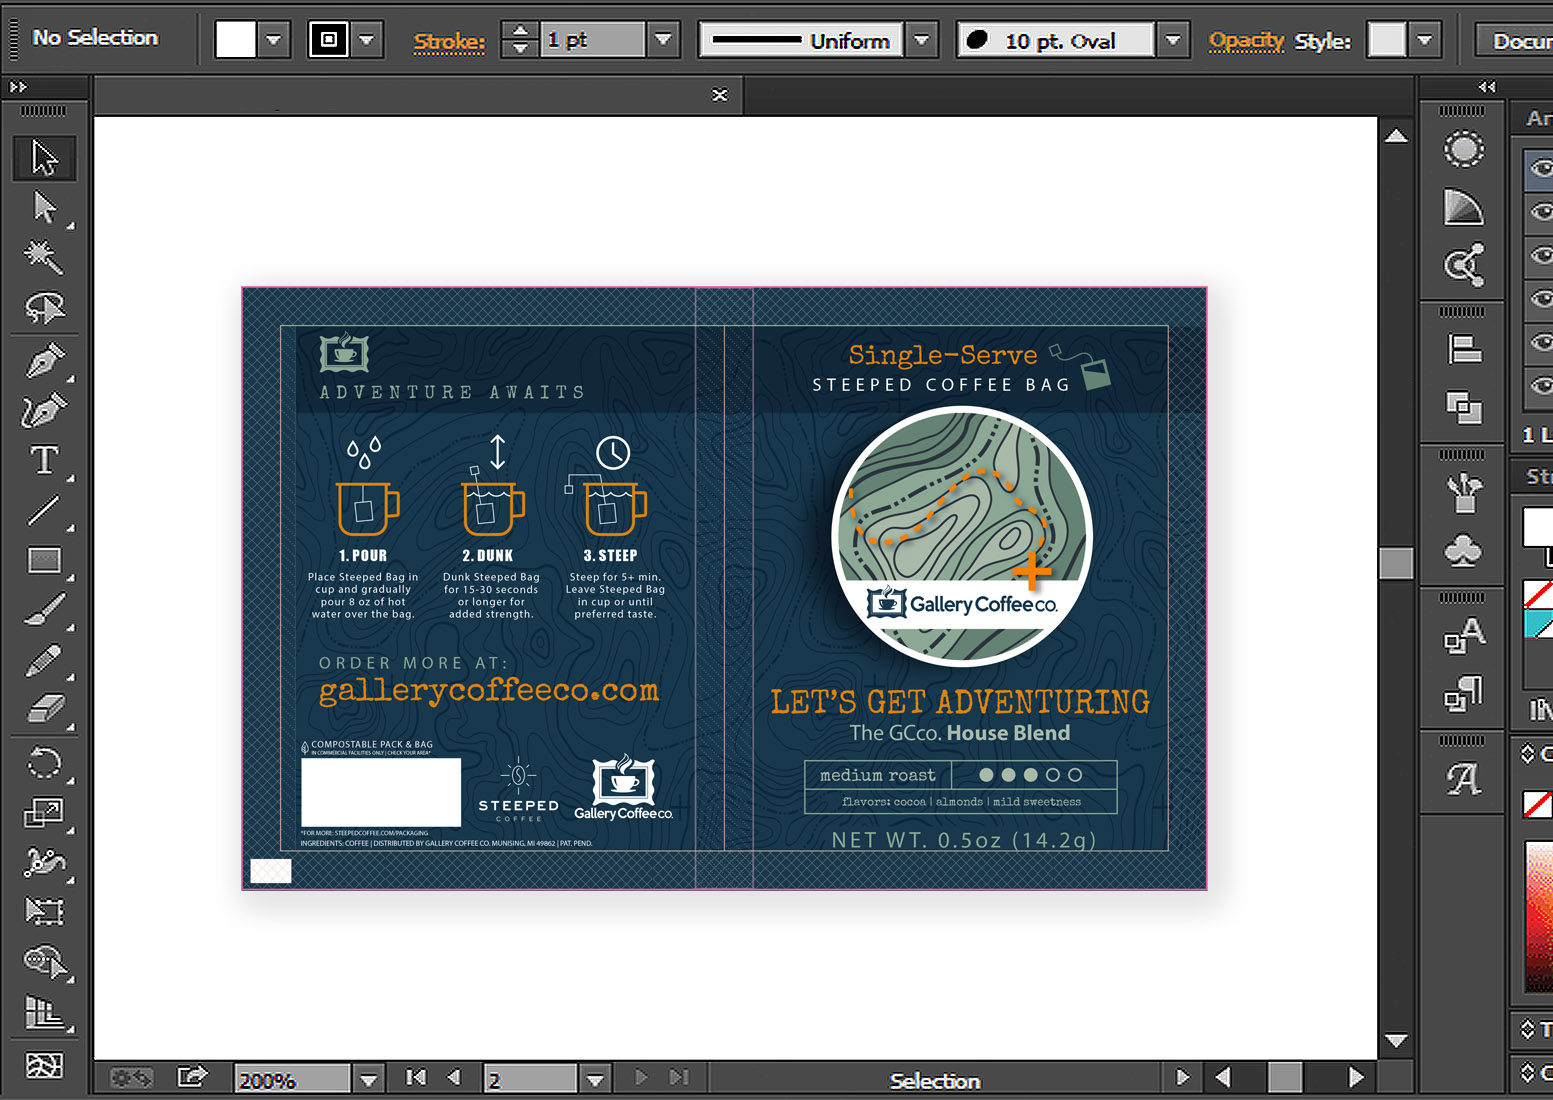Open the OpenType script A panel icon
Viewport: 1553px width, 1100px height.
pos(1464,778)
